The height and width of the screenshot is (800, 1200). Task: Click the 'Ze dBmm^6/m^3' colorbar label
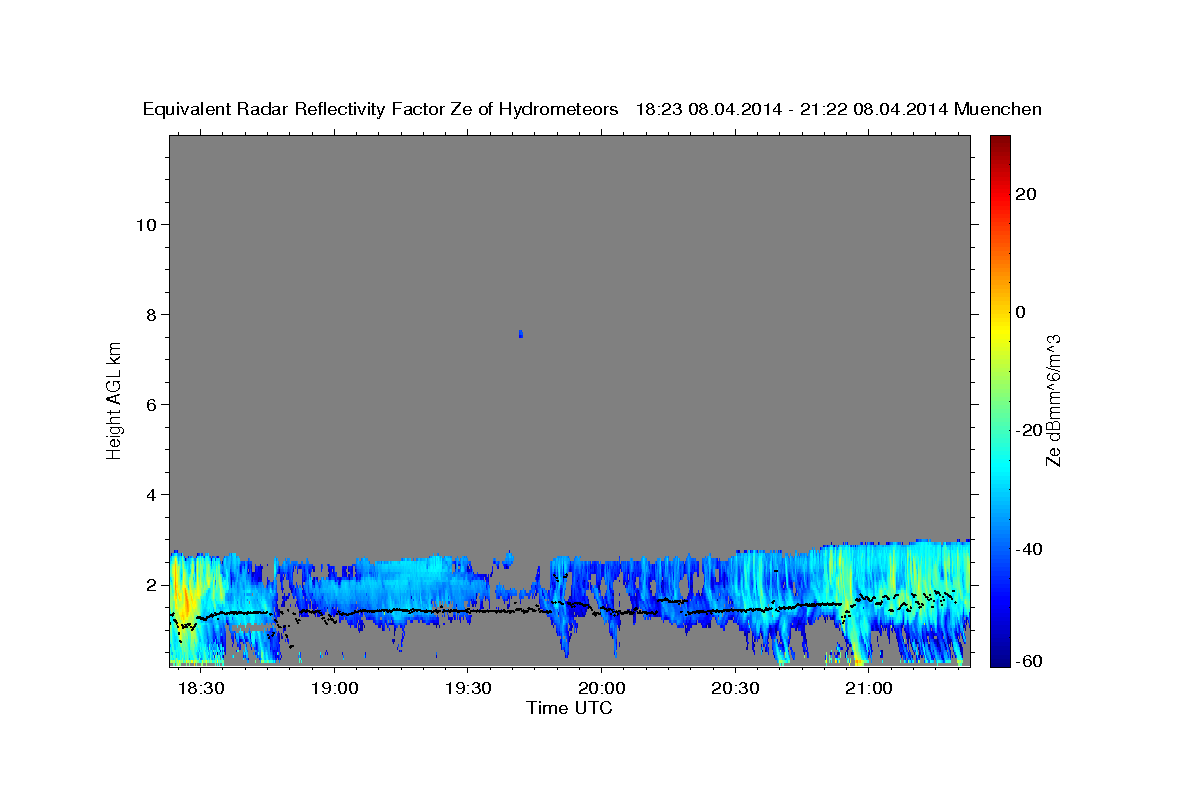pos(1053,400)
